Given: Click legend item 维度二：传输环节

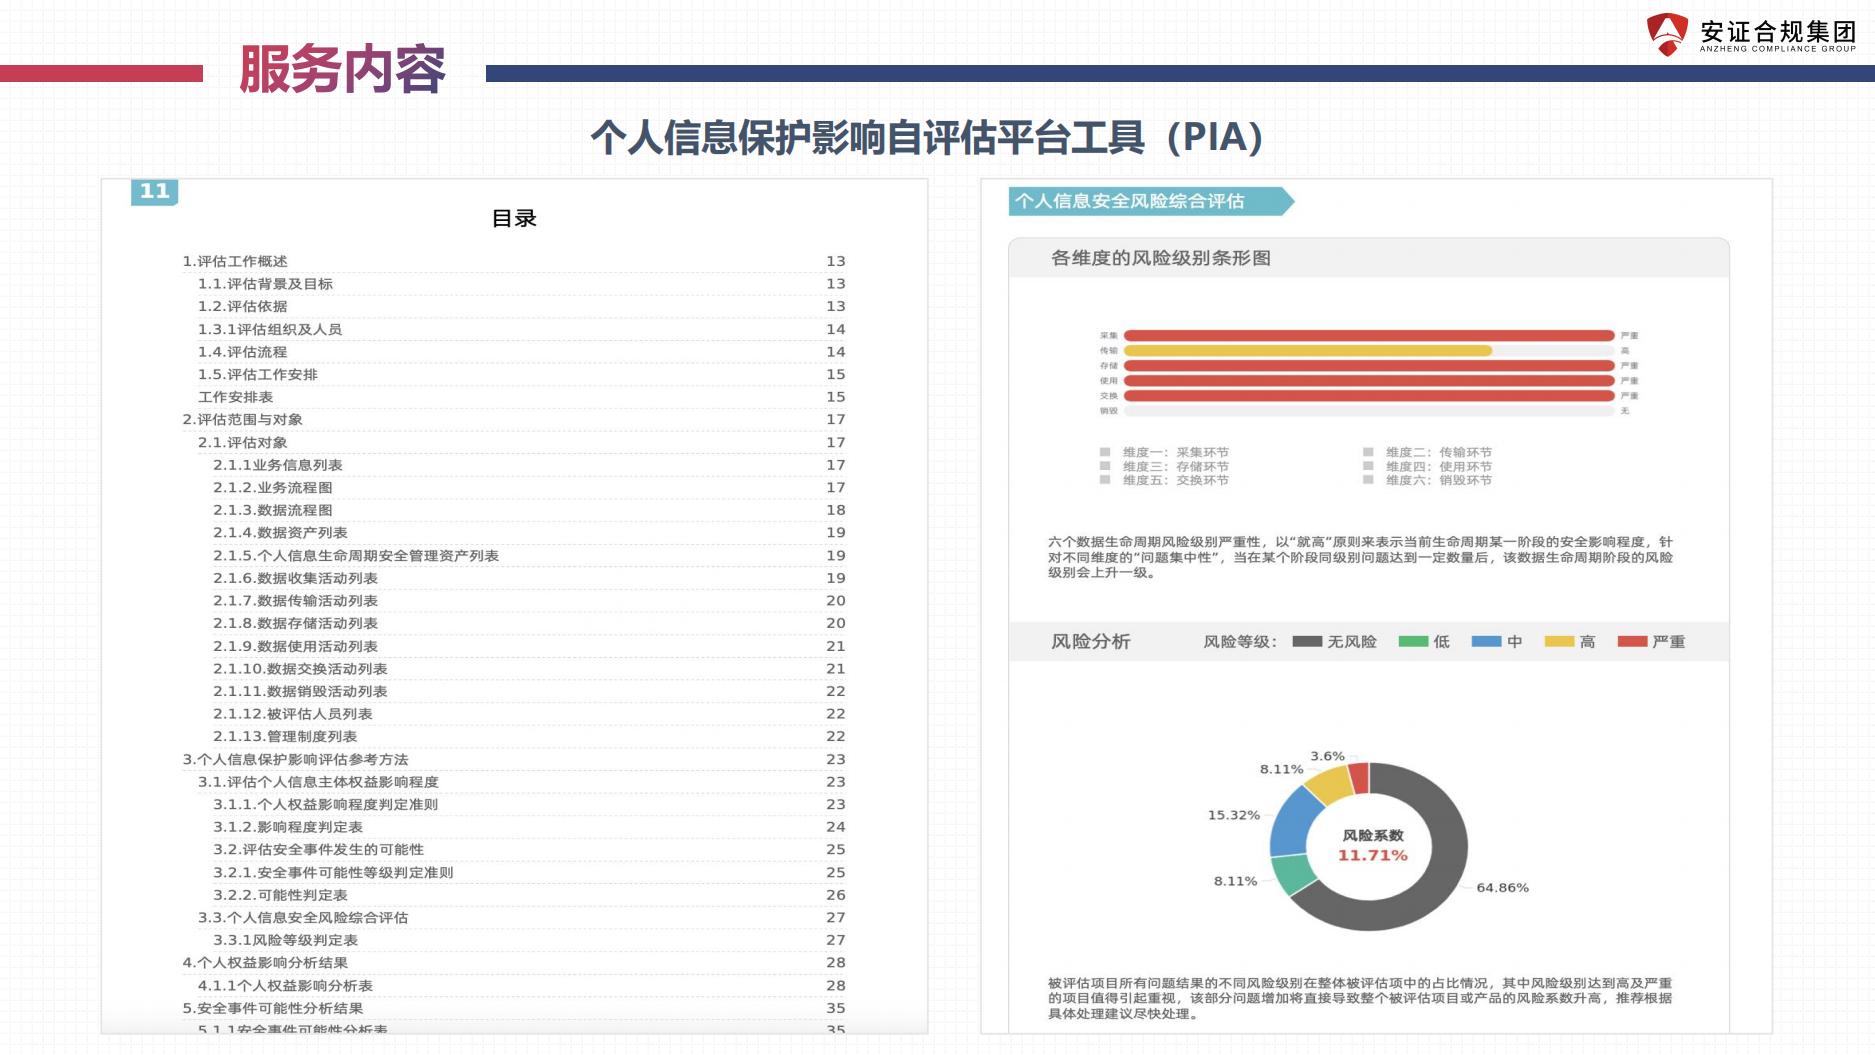Looking at the screenshot, I should click(1427, 453).
